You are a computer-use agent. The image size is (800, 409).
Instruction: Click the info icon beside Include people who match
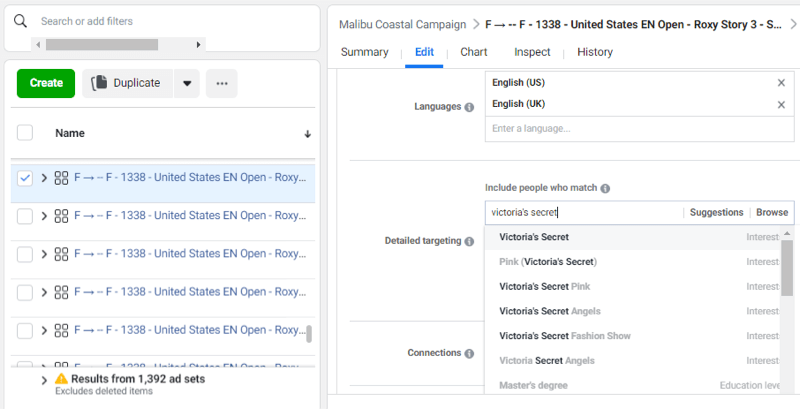[x=605, y=188]
